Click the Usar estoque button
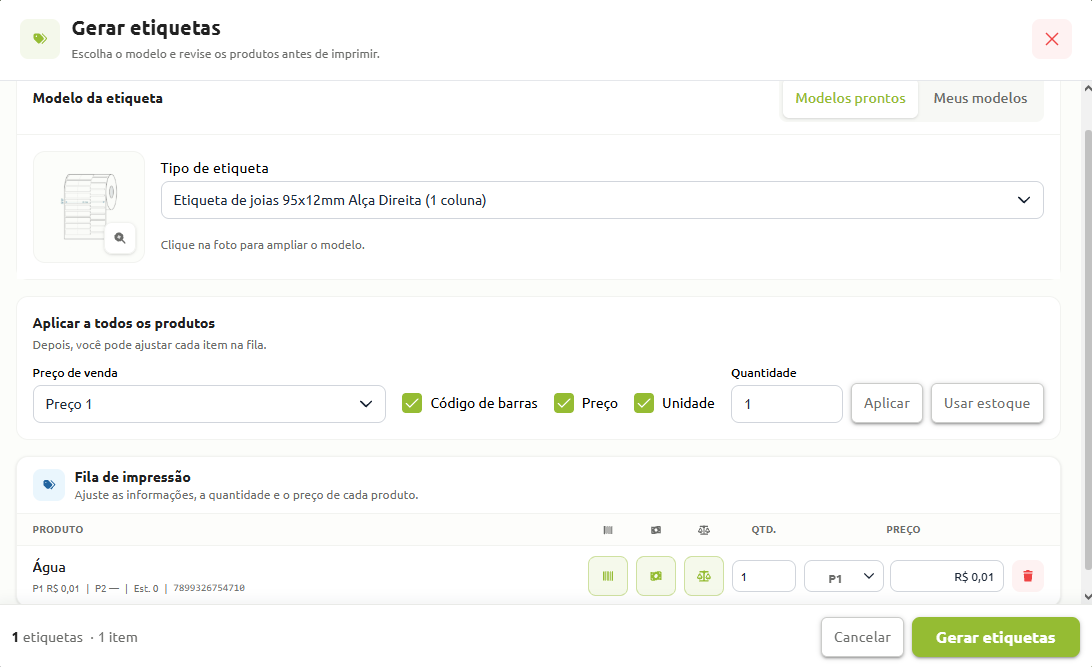This screenshot has height=667, width=1092. click(987, 403)
